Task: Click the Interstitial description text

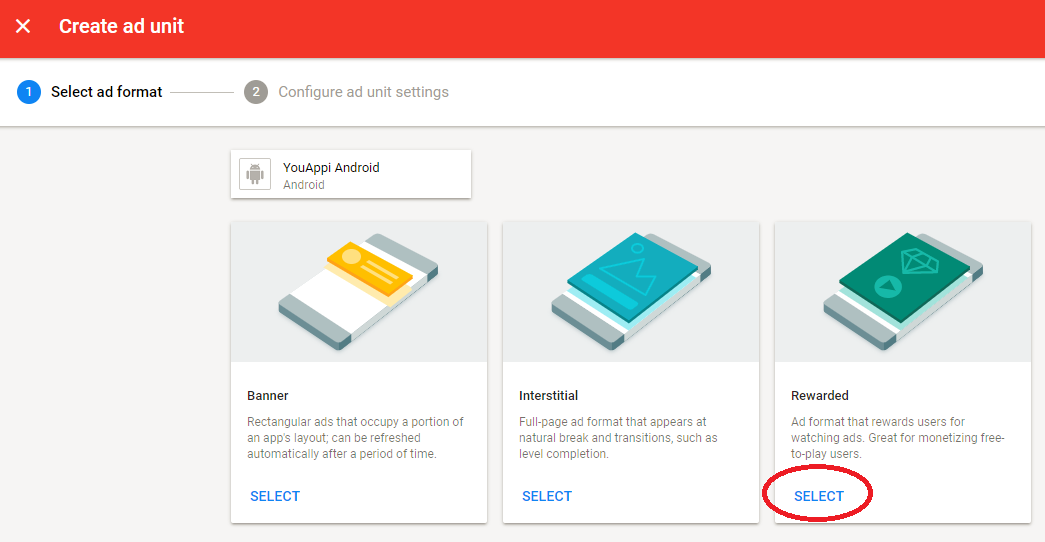Action: click(618, 438)
